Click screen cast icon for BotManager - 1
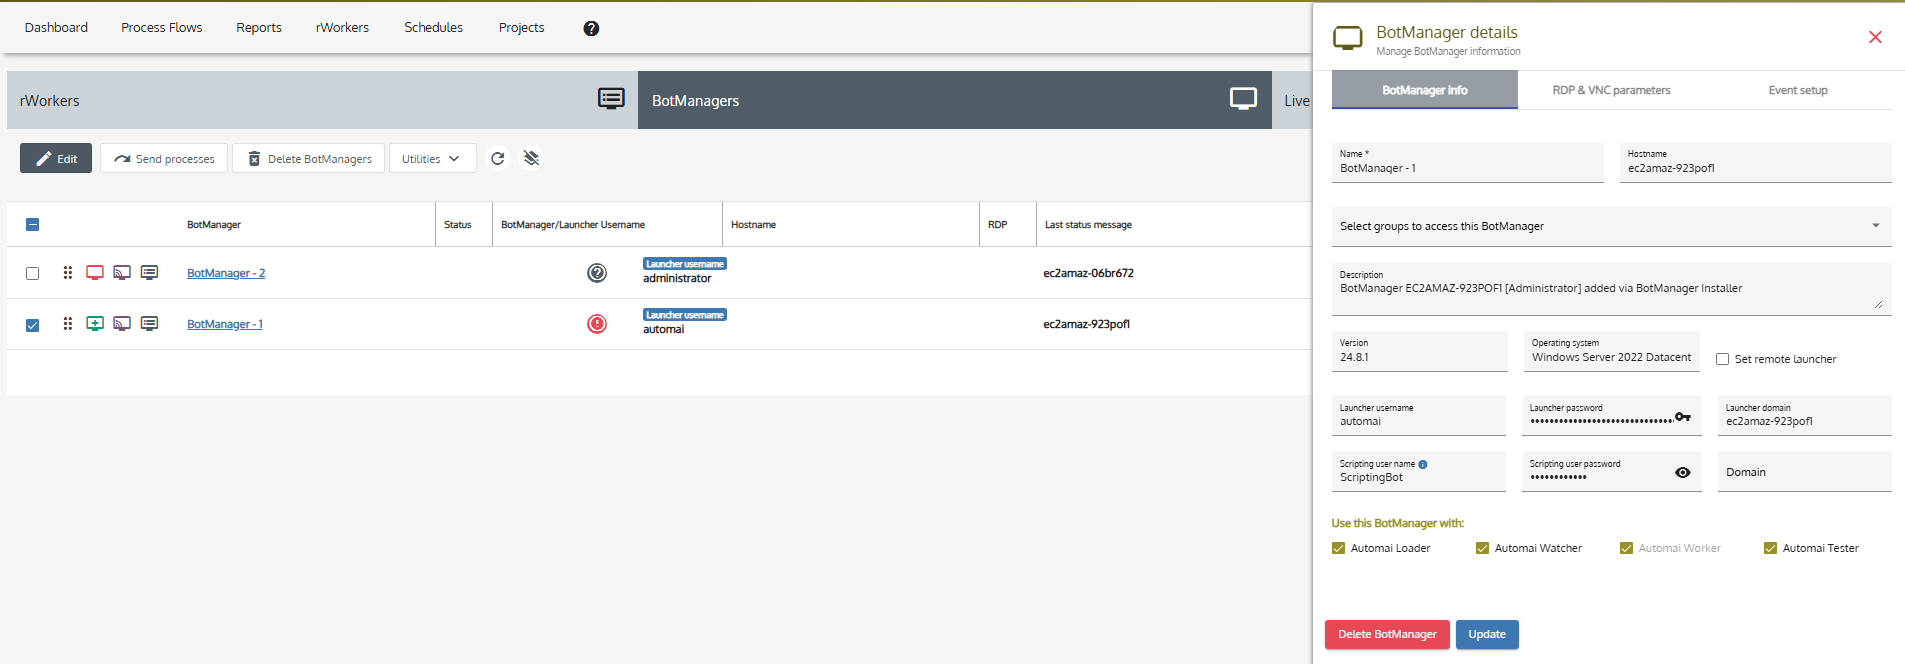The image size is (1905, 664). [x=122, y=323]
